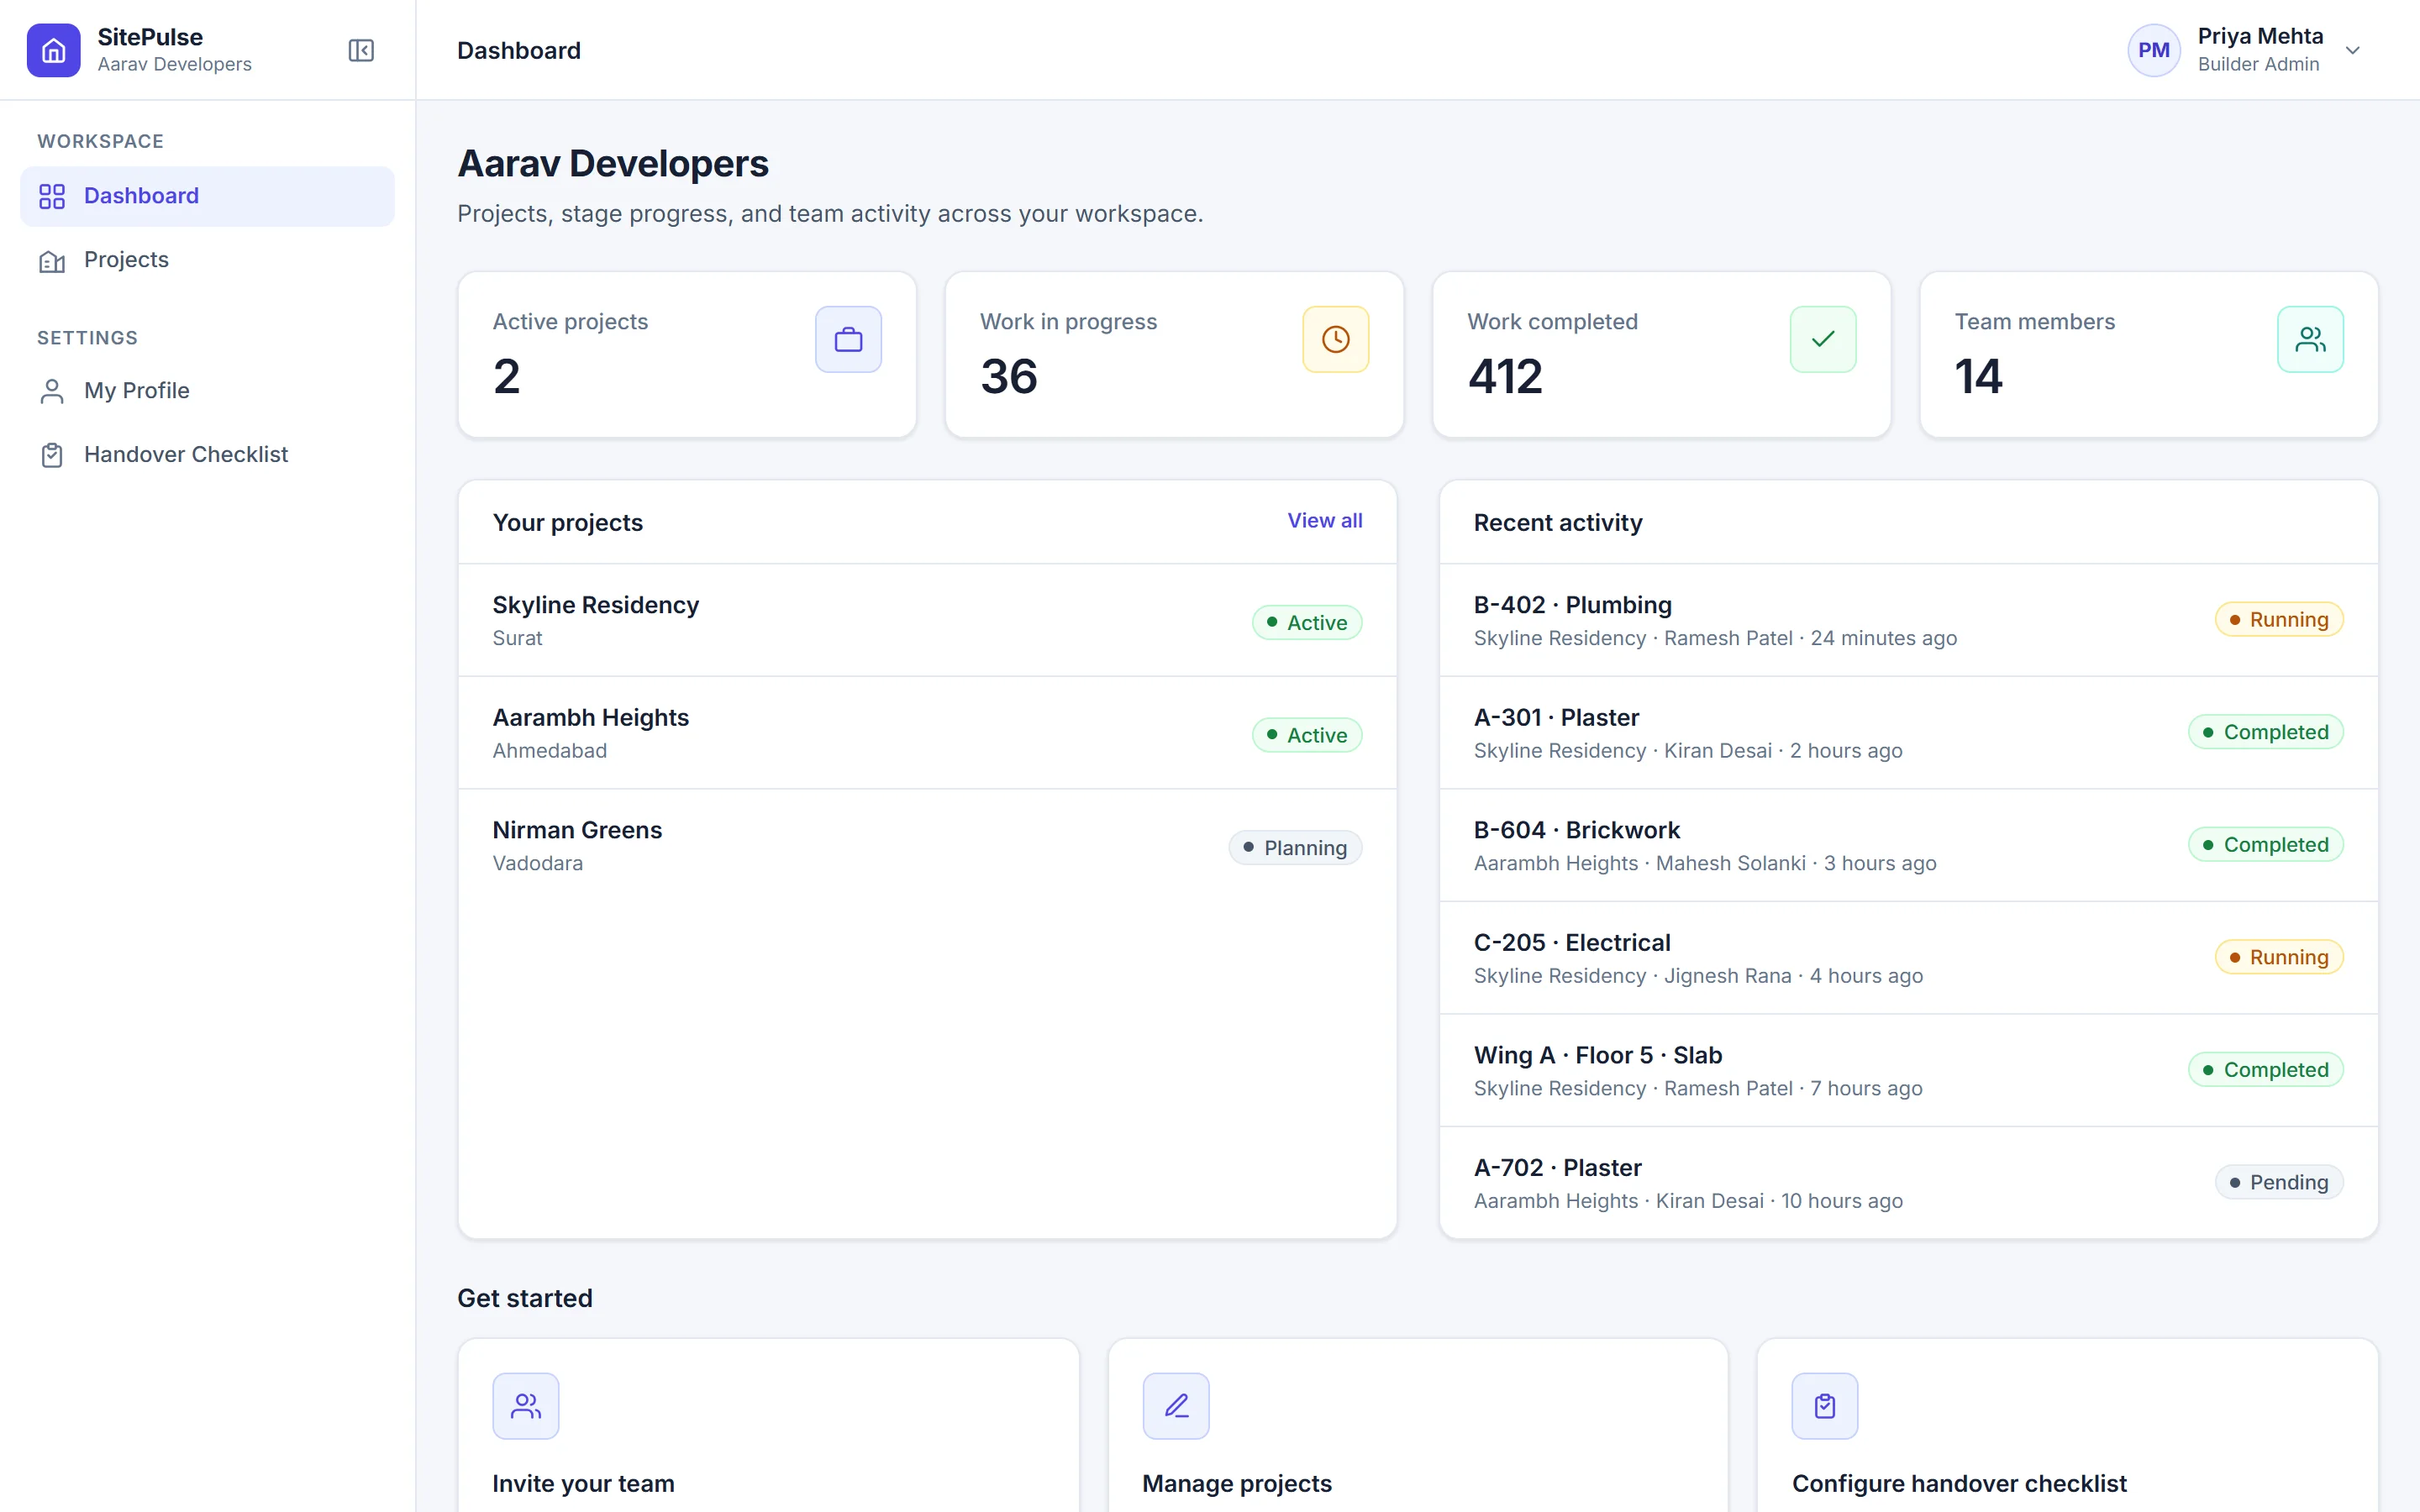The width and height of the screenshot is (2420, 1512).
Task: Click the checkmark icon on Work completed card
Action: [x=1823, y=339]
